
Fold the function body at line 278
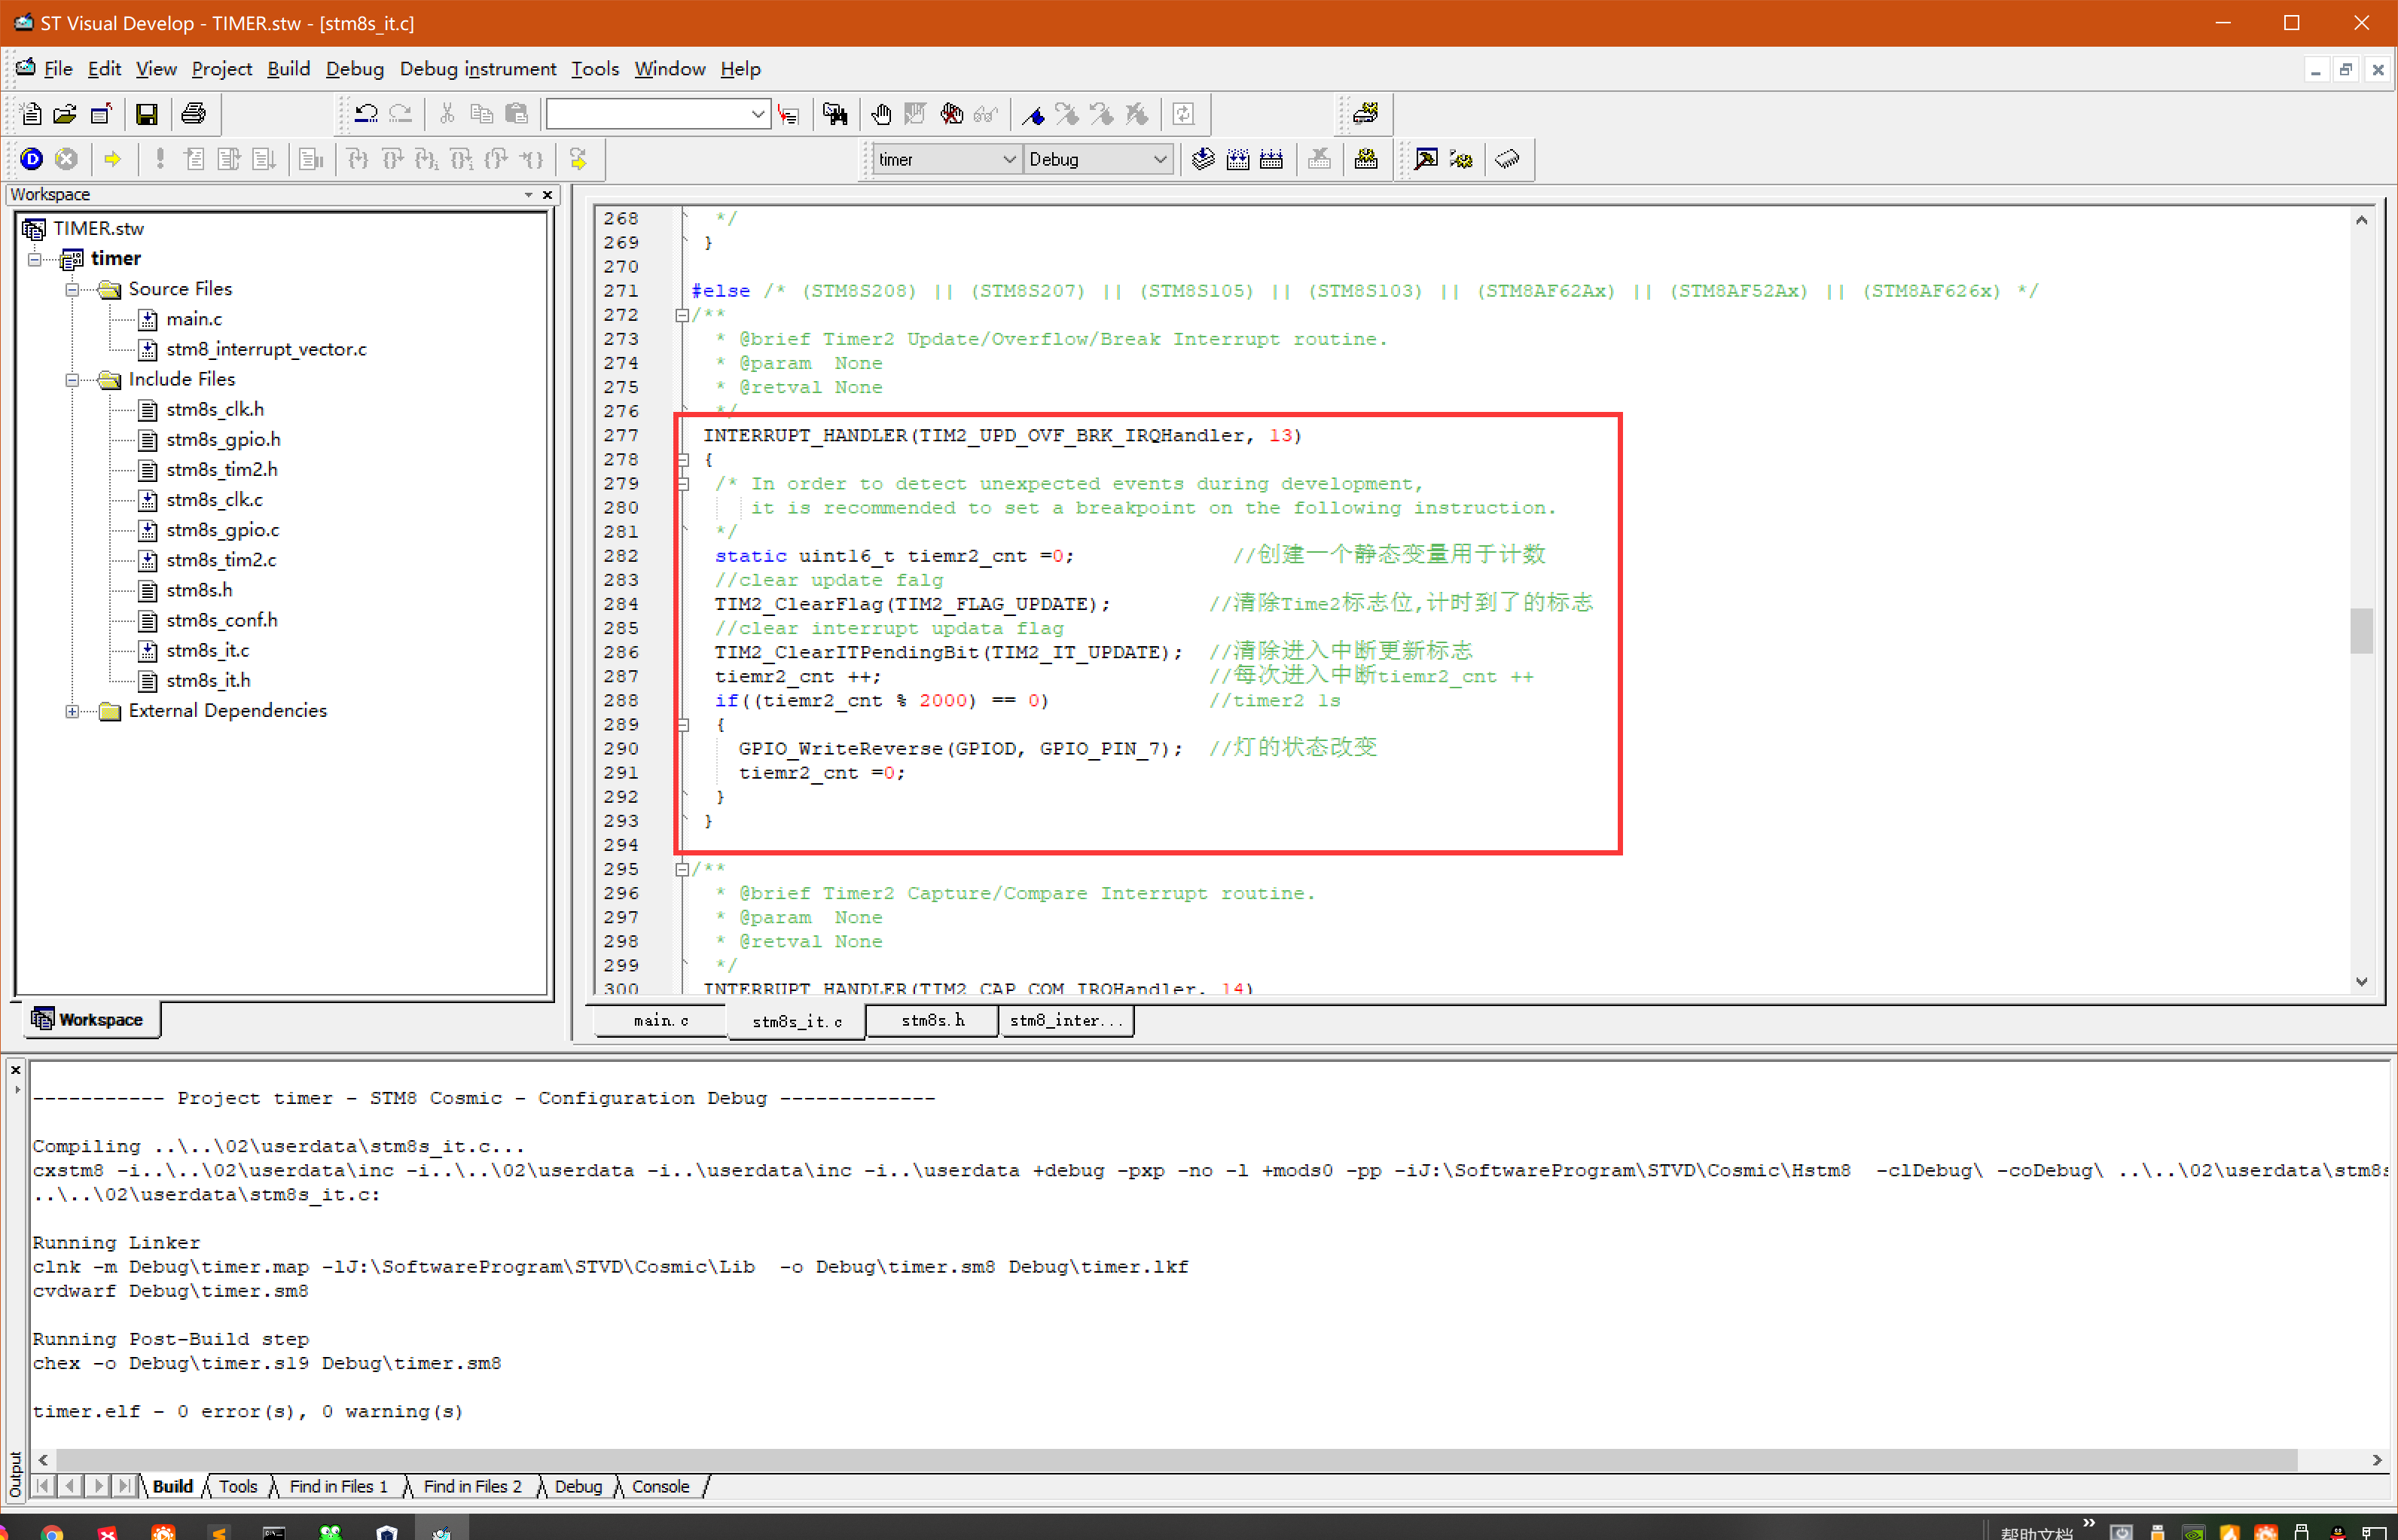tap(682, 460)
